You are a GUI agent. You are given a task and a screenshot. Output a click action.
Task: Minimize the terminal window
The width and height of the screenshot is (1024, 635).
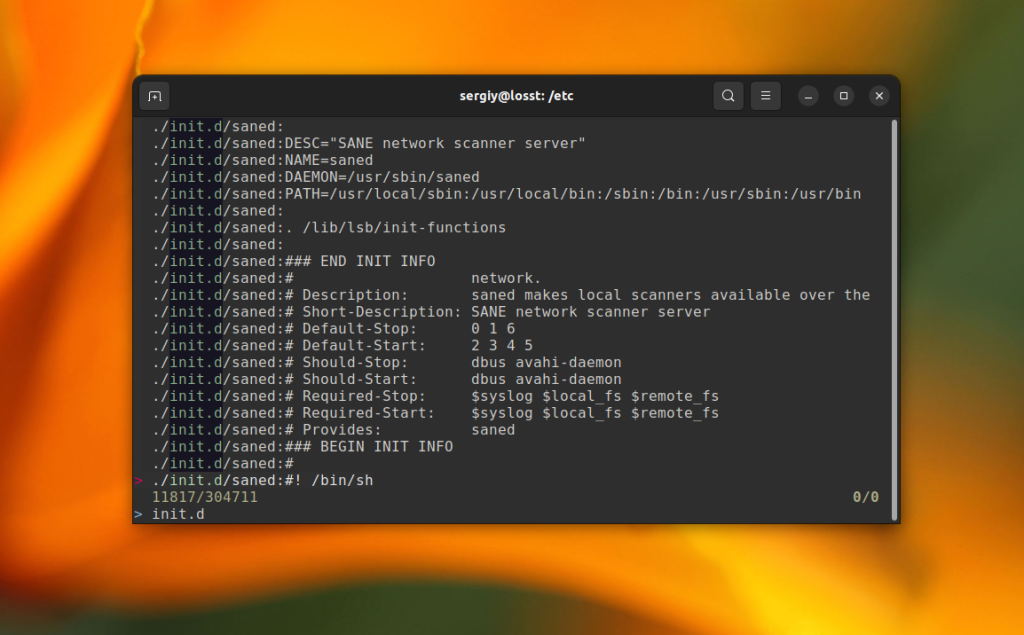pyautogui.click(x=808, y=96)
